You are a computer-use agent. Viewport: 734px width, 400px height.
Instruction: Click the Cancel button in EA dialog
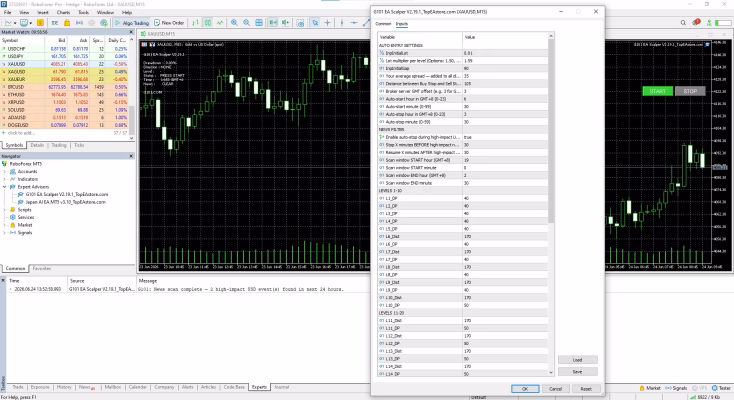point(555,389)
